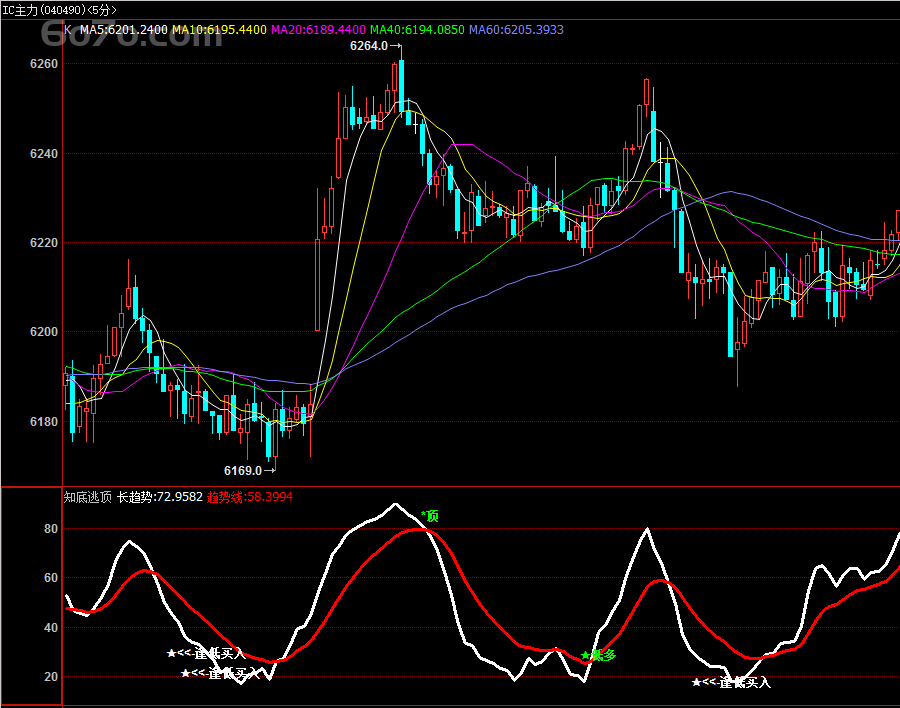
Task: Click the lower-left ★<<-逢低买入 buy marker
Action: 220,673
